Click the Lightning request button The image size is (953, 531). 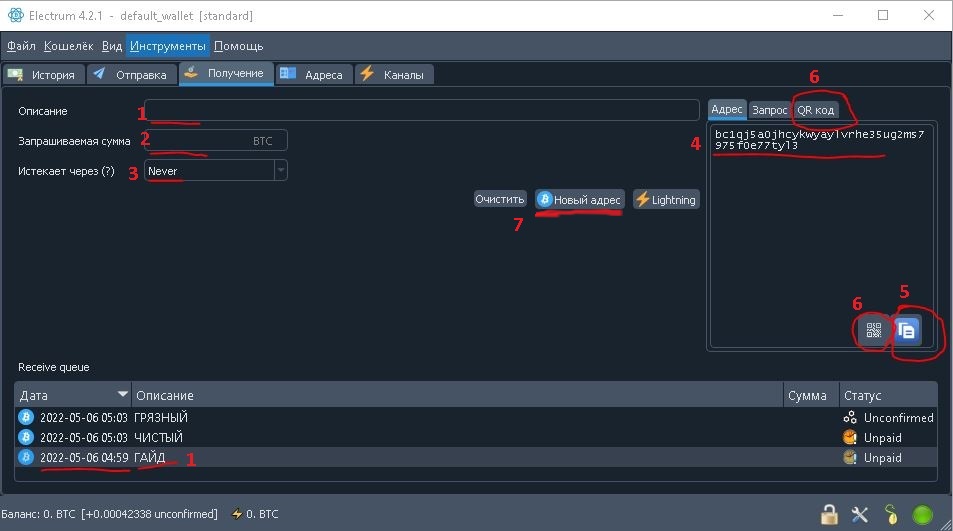point(665,200)
